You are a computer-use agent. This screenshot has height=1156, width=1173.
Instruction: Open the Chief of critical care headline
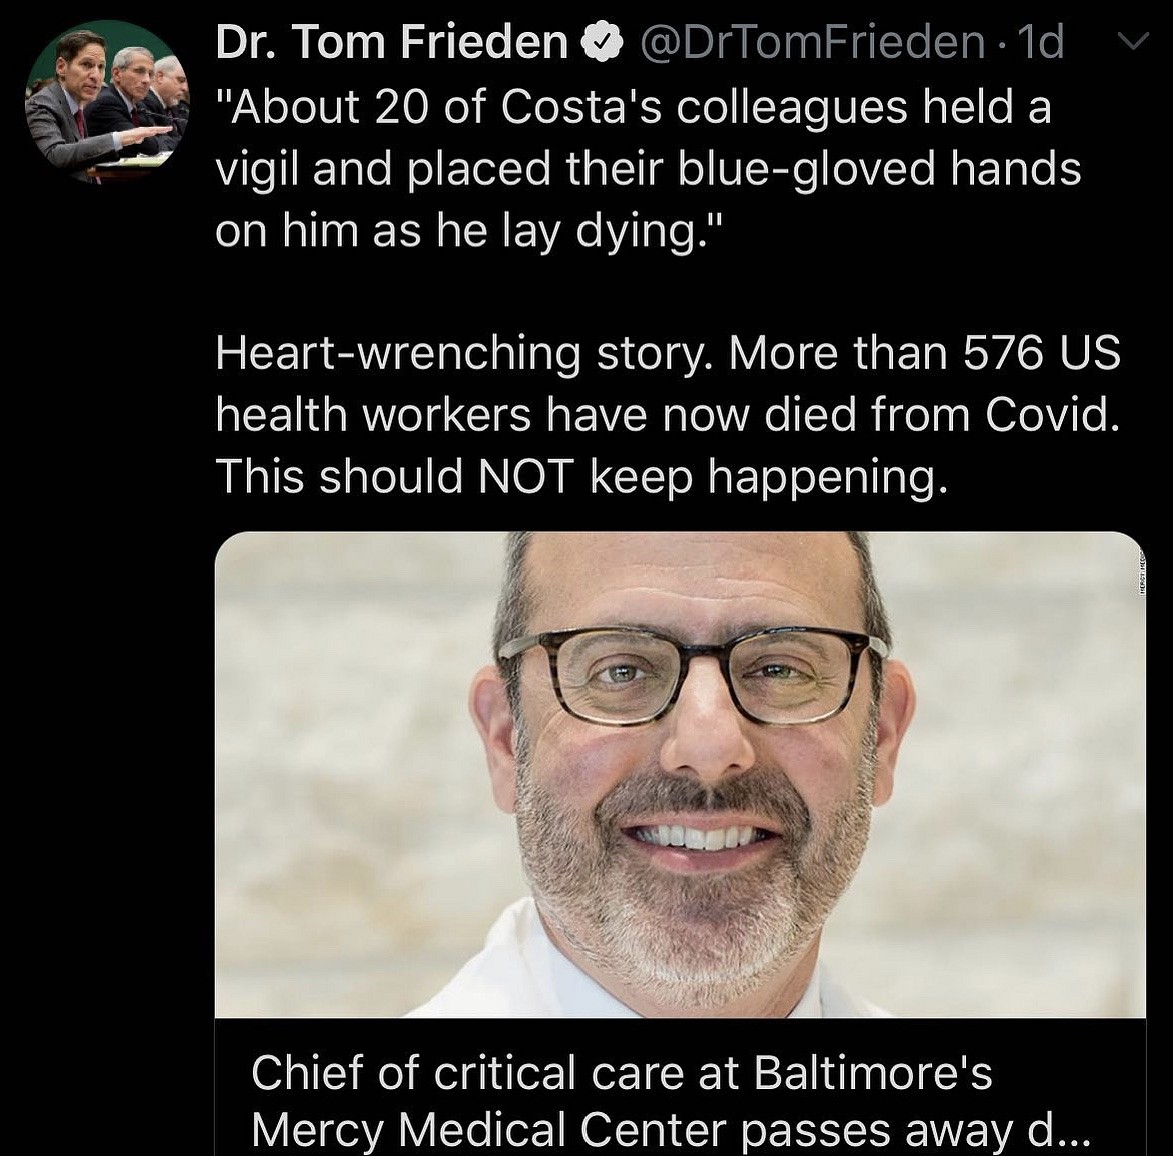[x=621, y=1073]
